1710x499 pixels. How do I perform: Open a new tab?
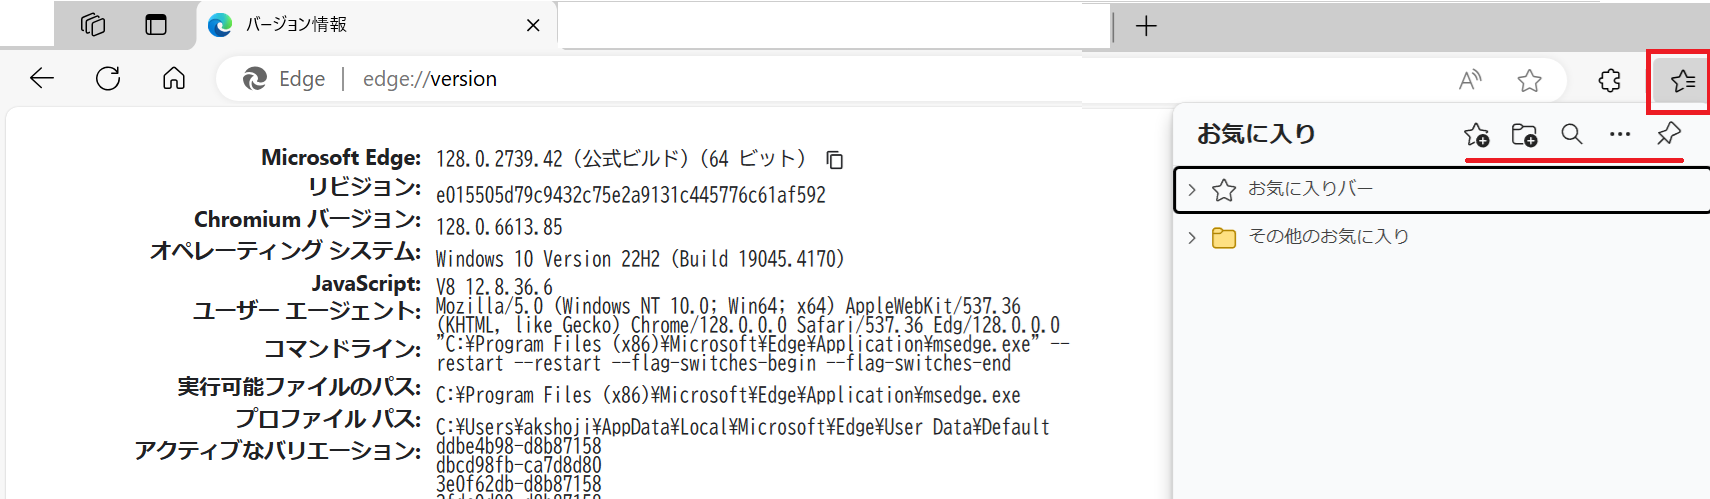[1146, 26]
